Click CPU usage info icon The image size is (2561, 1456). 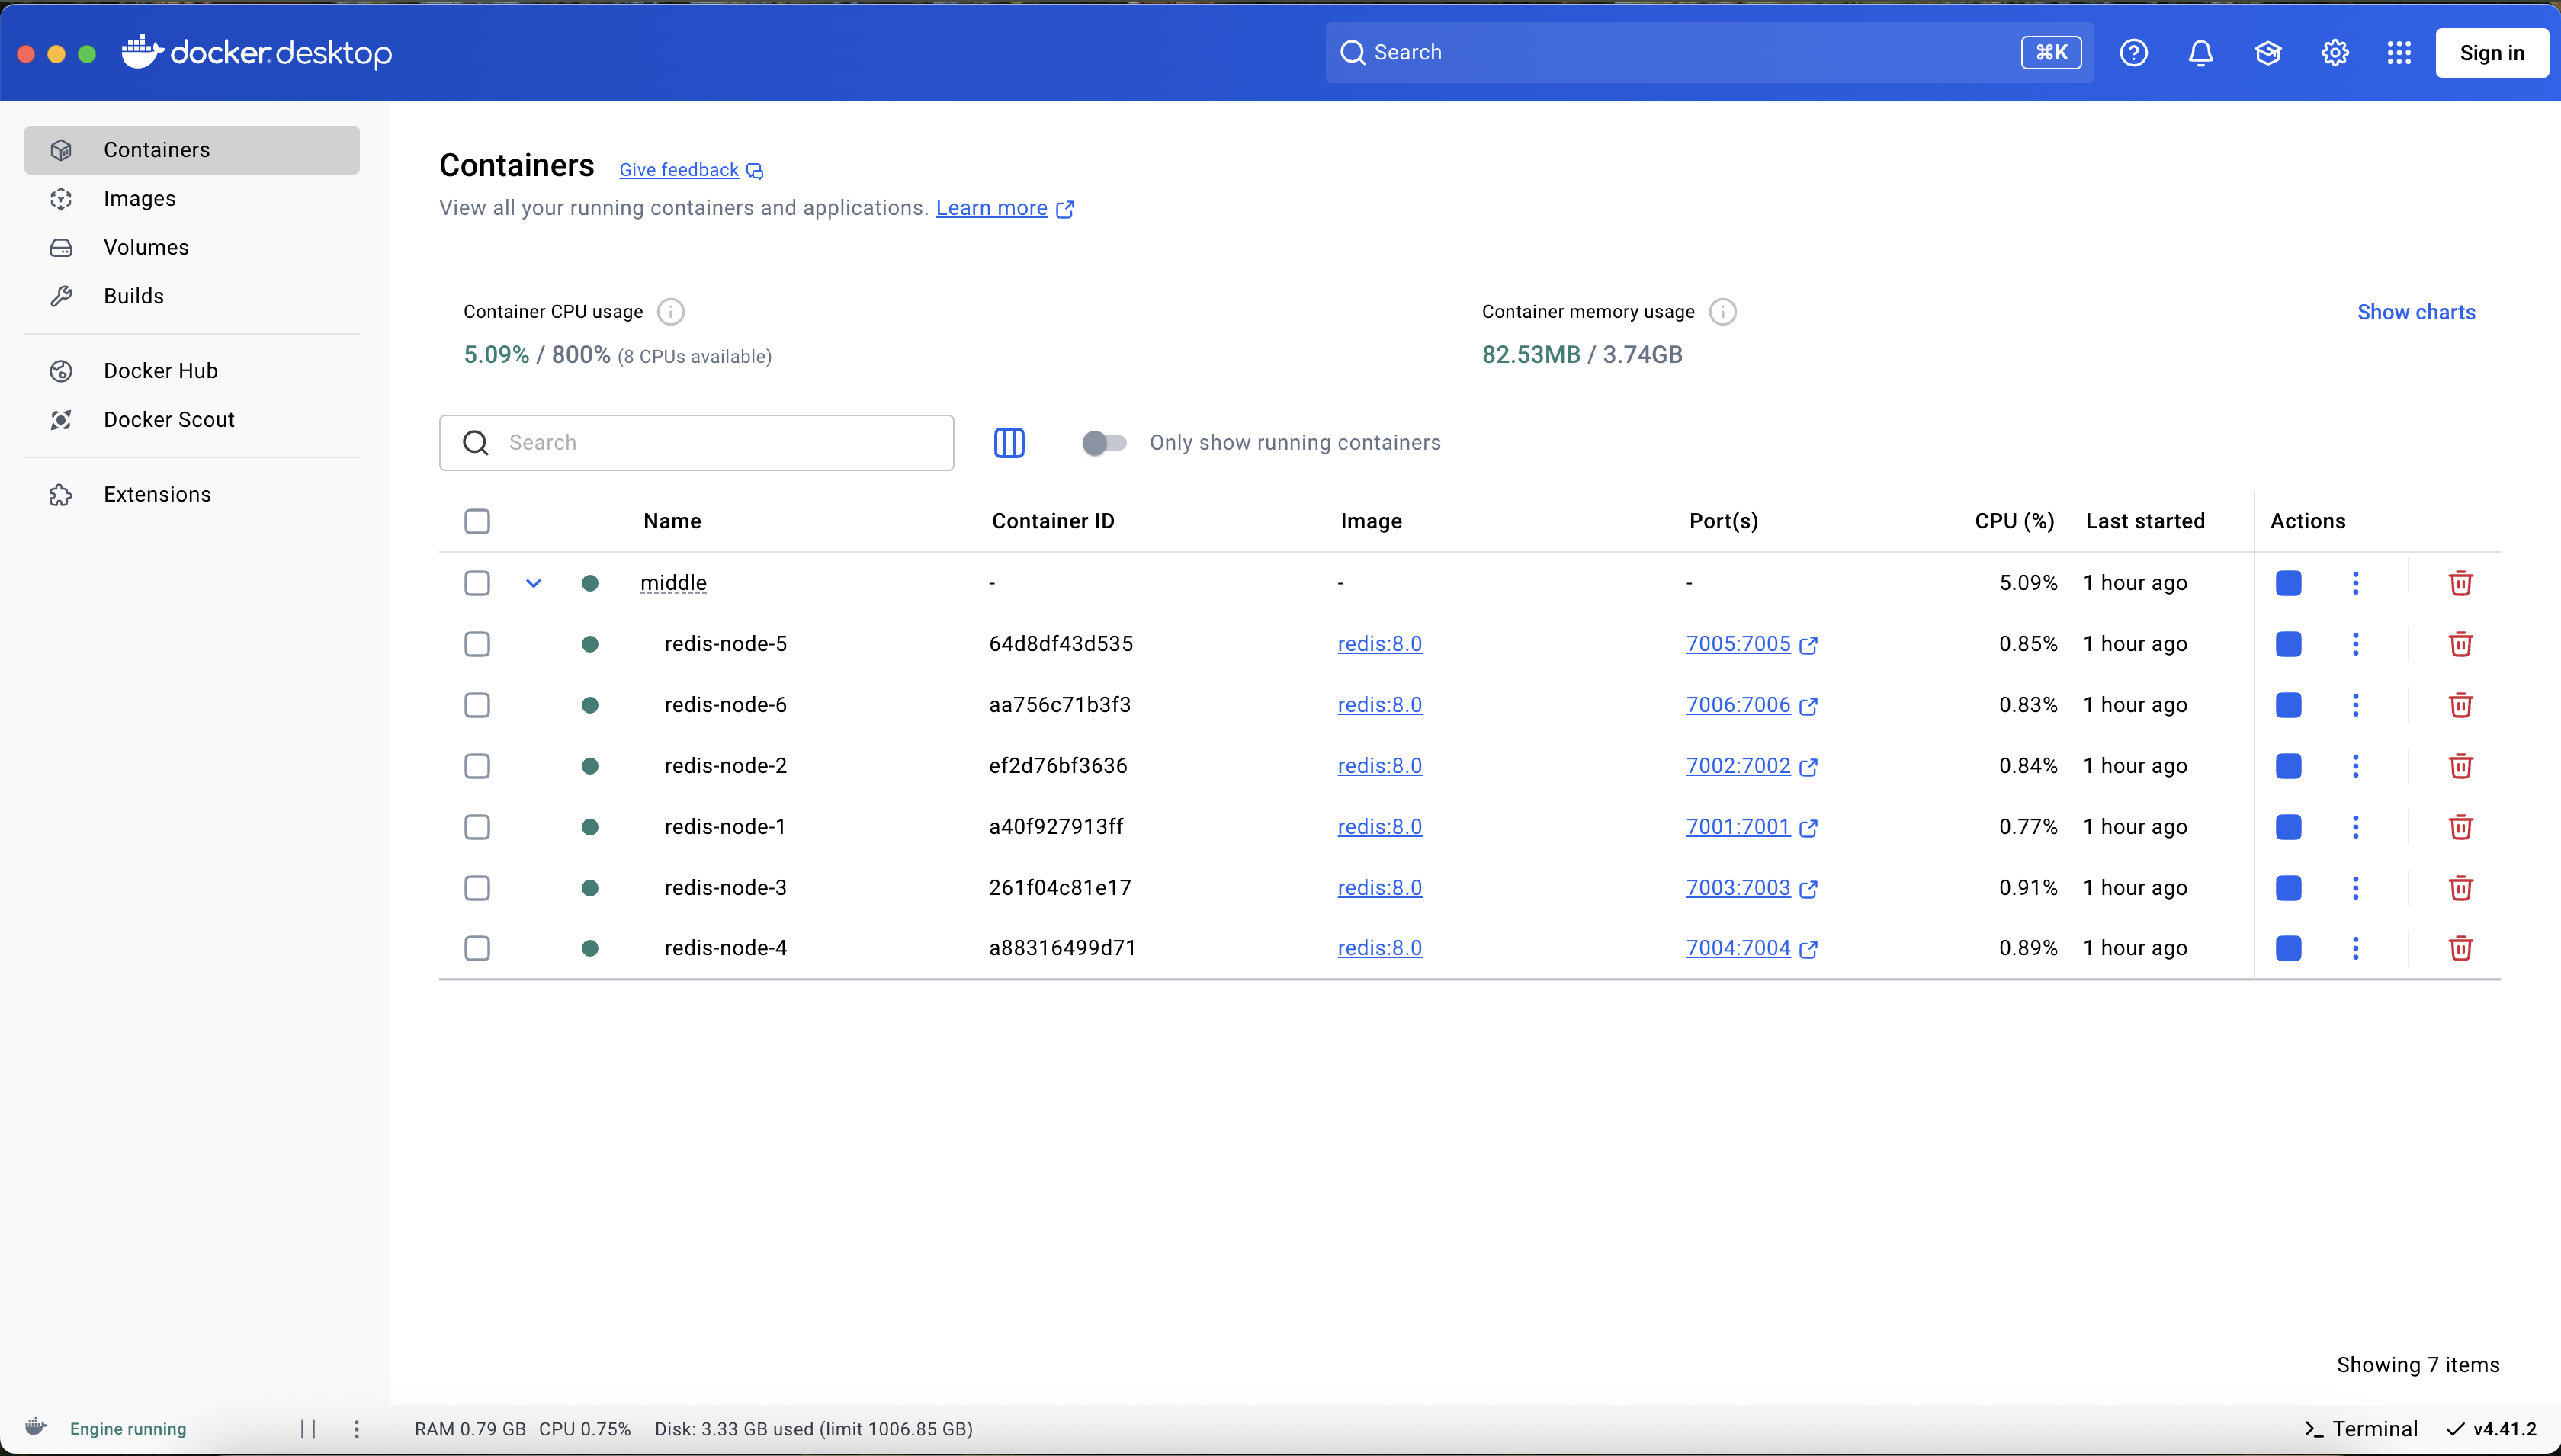[x=670, y=312]
